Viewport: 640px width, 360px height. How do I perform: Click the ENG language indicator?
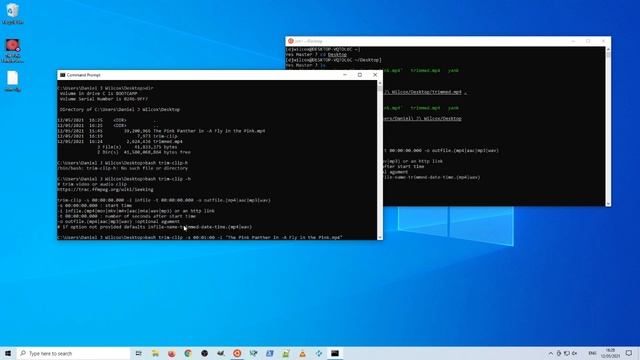592,353
